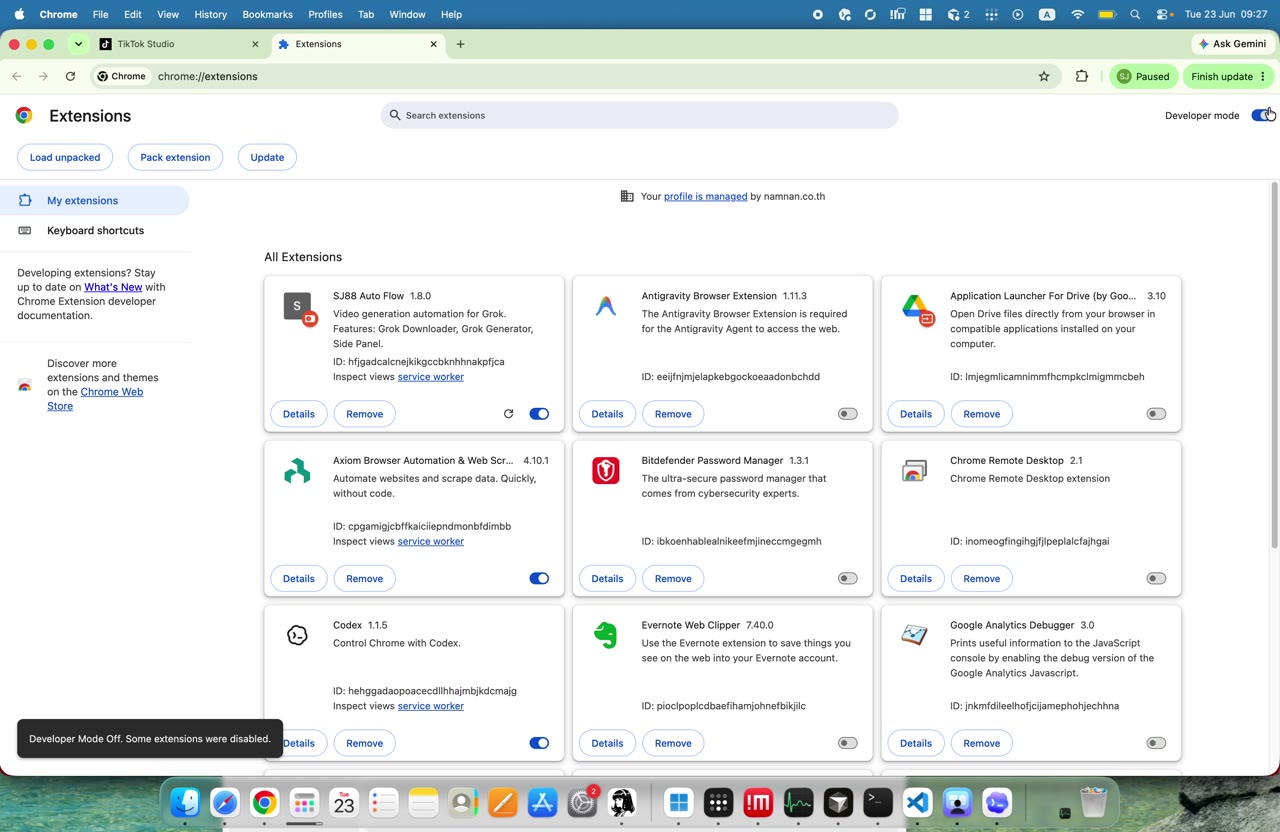The height and width of the screenshot is (832, 1280).
Task: Open the Bookmarks menu
Action: tap(267, 14)
